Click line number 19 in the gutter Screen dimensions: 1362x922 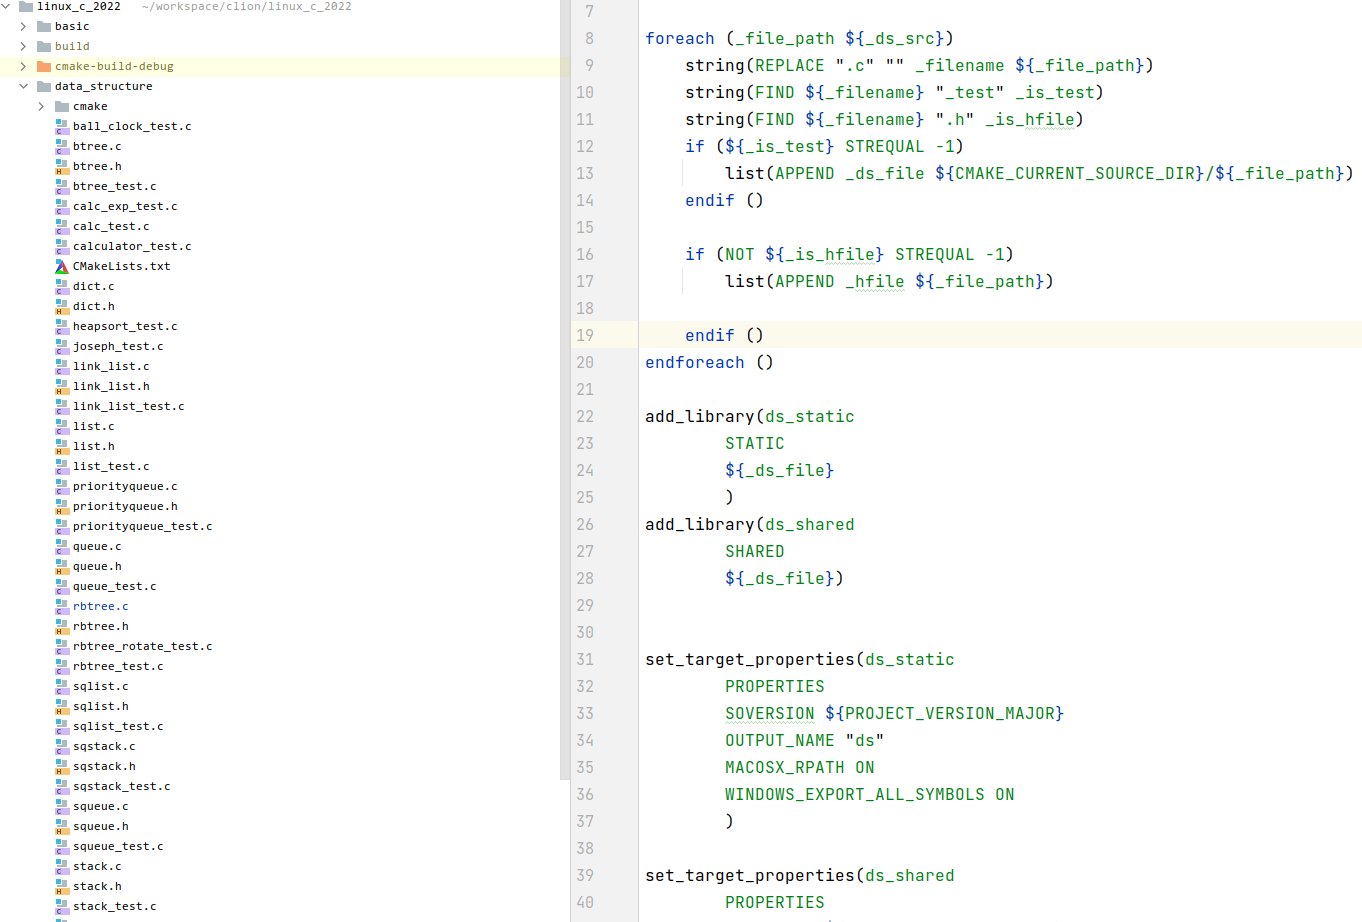(x=585, y=335)
